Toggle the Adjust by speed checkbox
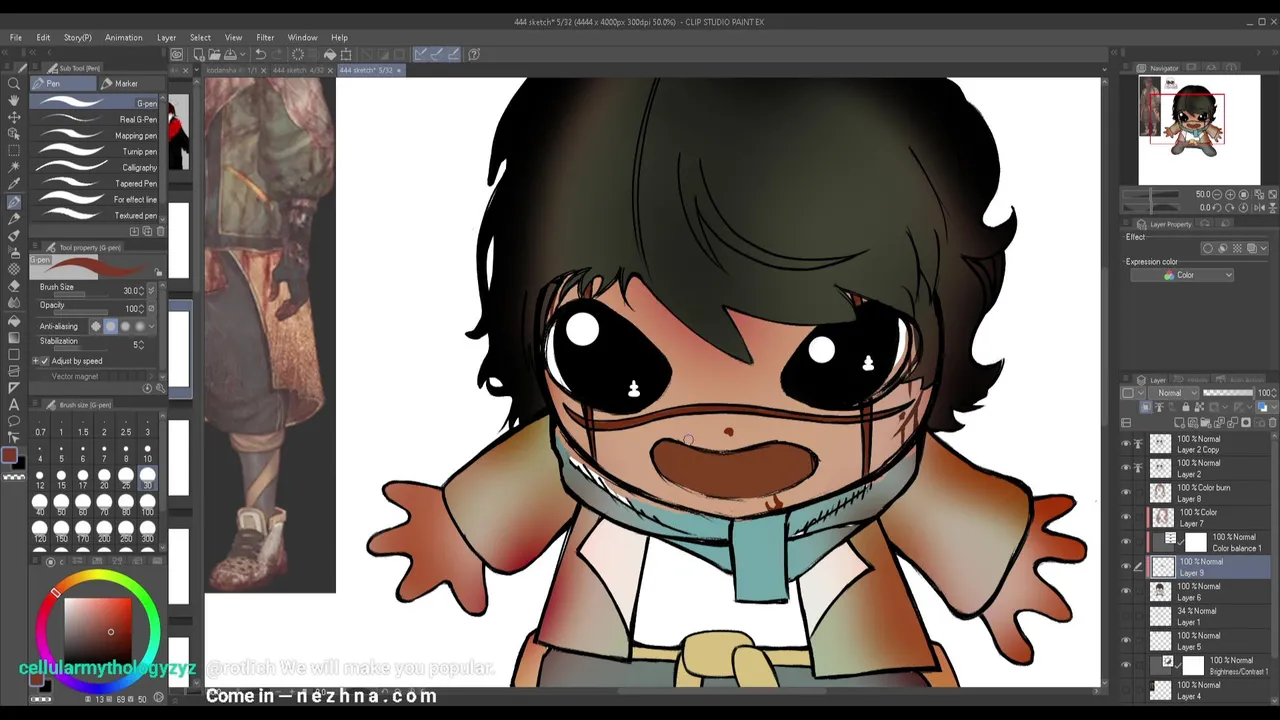Viewport: 1280px width, 720px height. [x=44, y=361]
